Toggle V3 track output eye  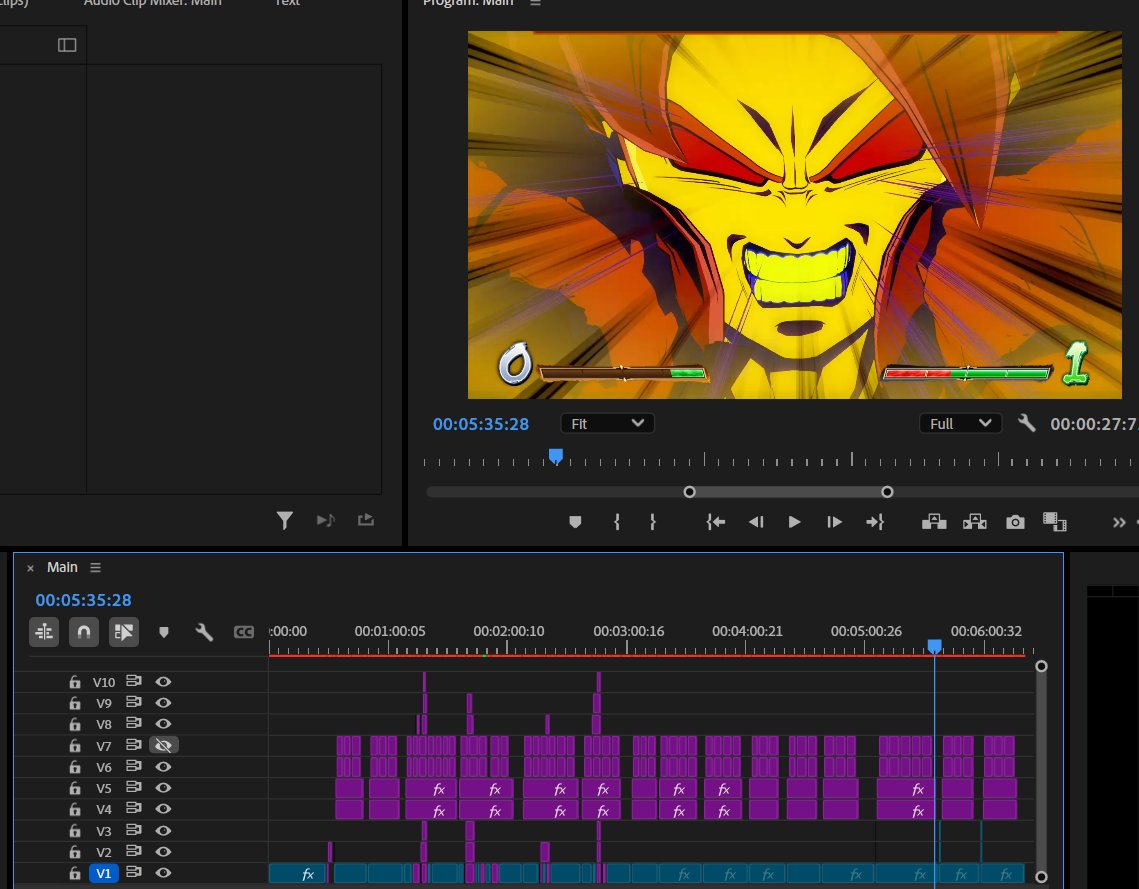tap(163, 830)
